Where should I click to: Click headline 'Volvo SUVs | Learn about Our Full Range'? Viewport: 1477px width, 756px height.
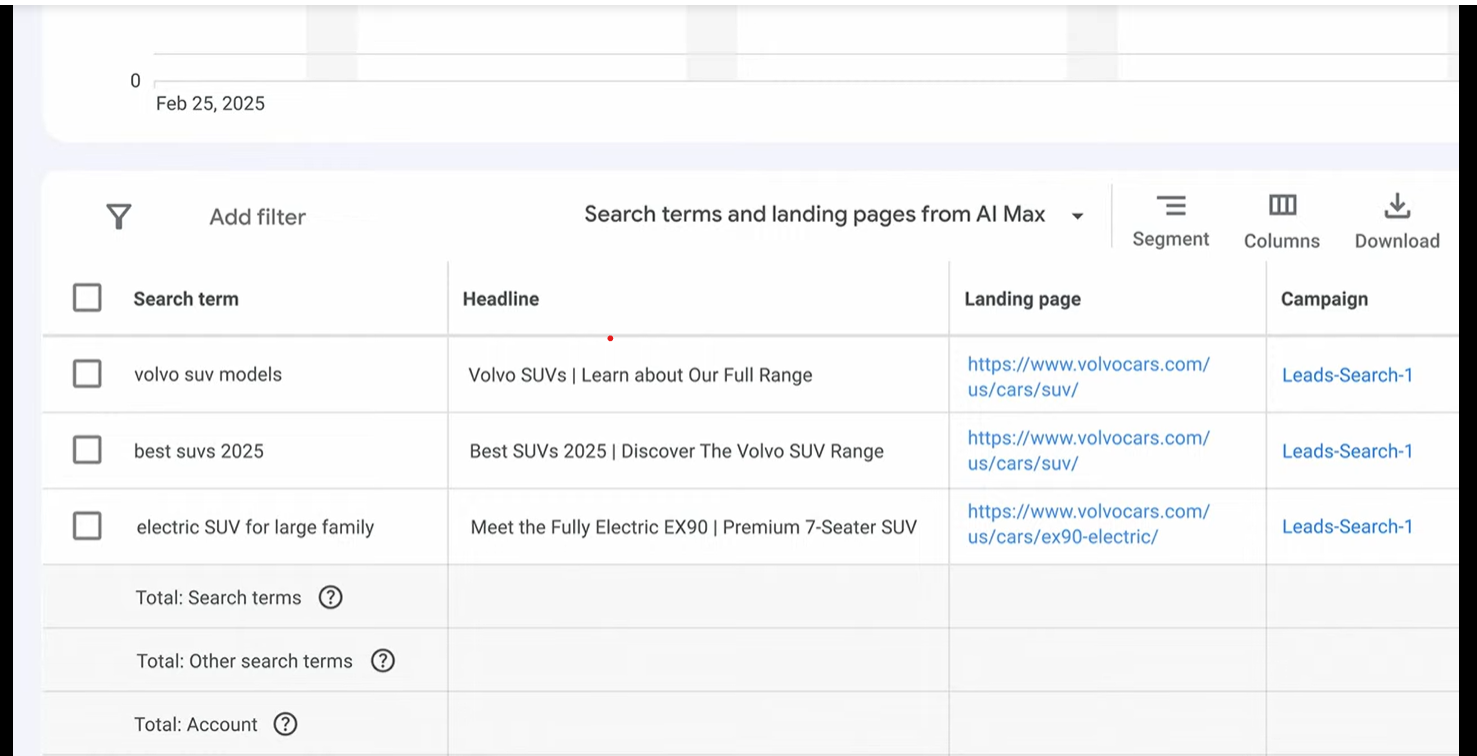(640, 375)
